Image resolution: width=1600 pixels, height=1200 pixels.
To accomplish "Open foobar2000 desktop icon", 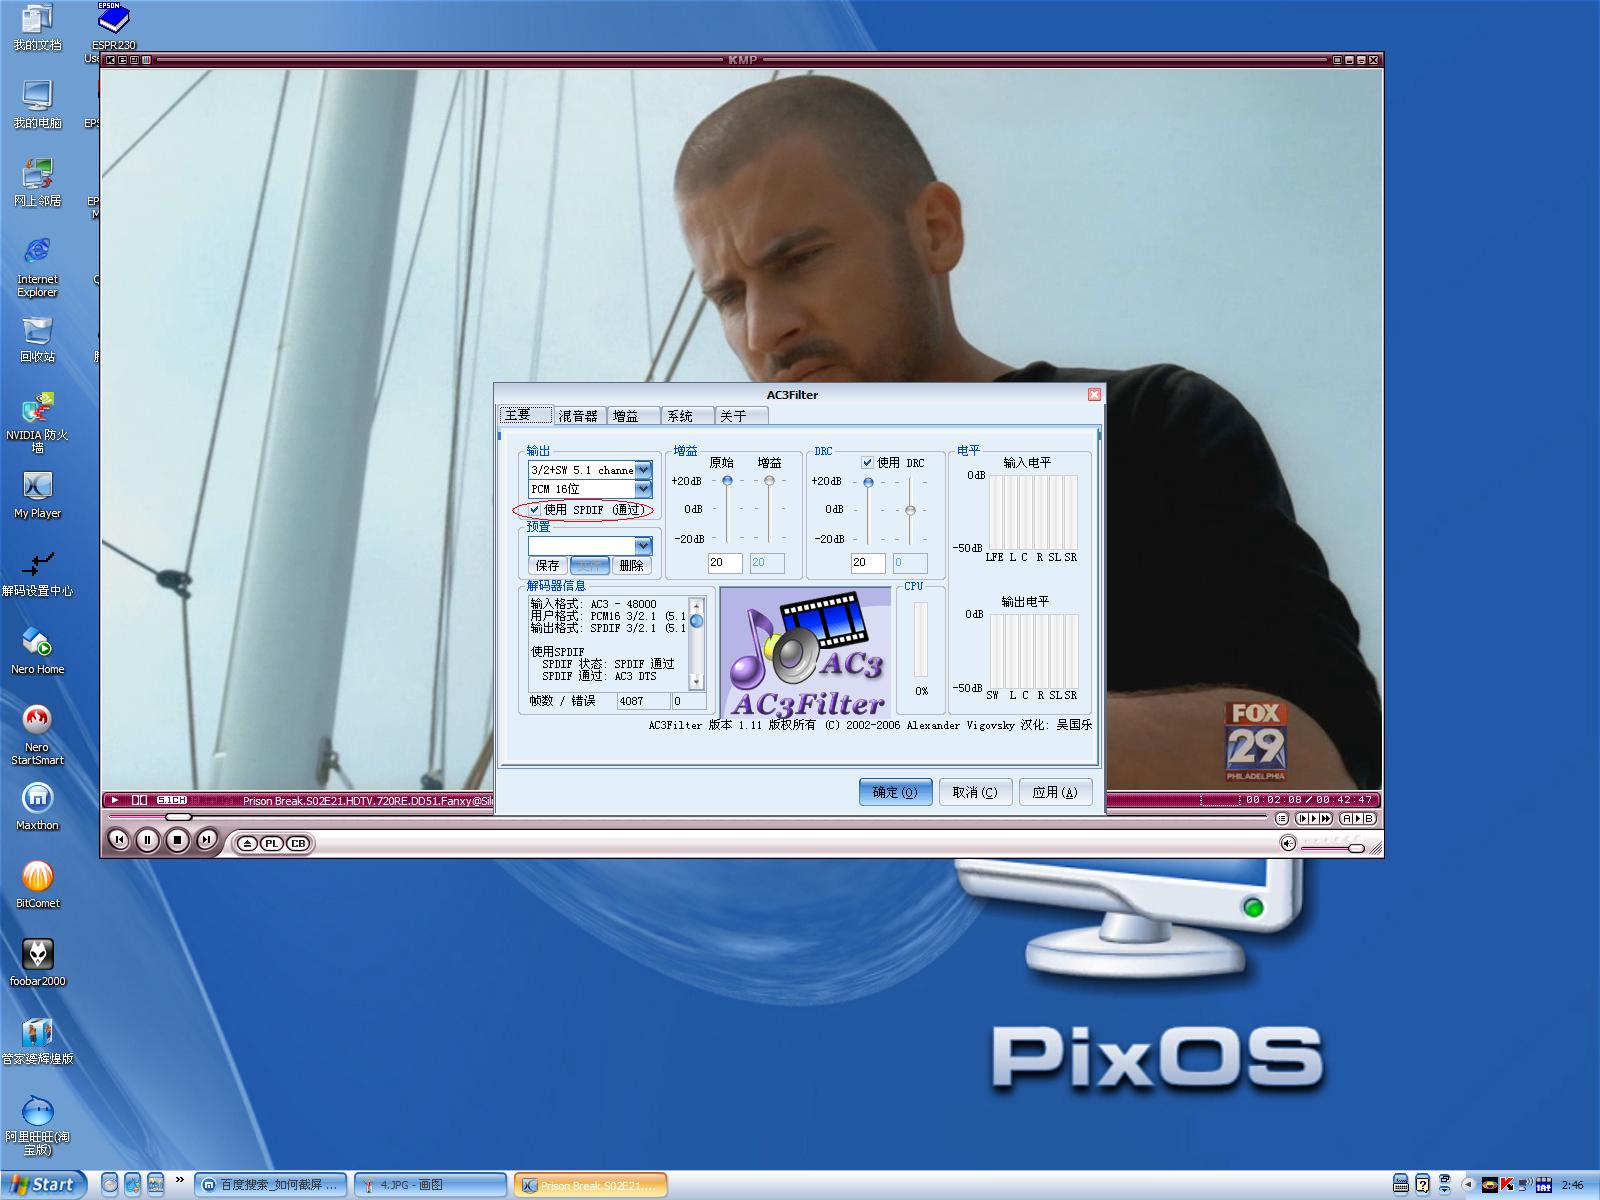I will 37,963.
